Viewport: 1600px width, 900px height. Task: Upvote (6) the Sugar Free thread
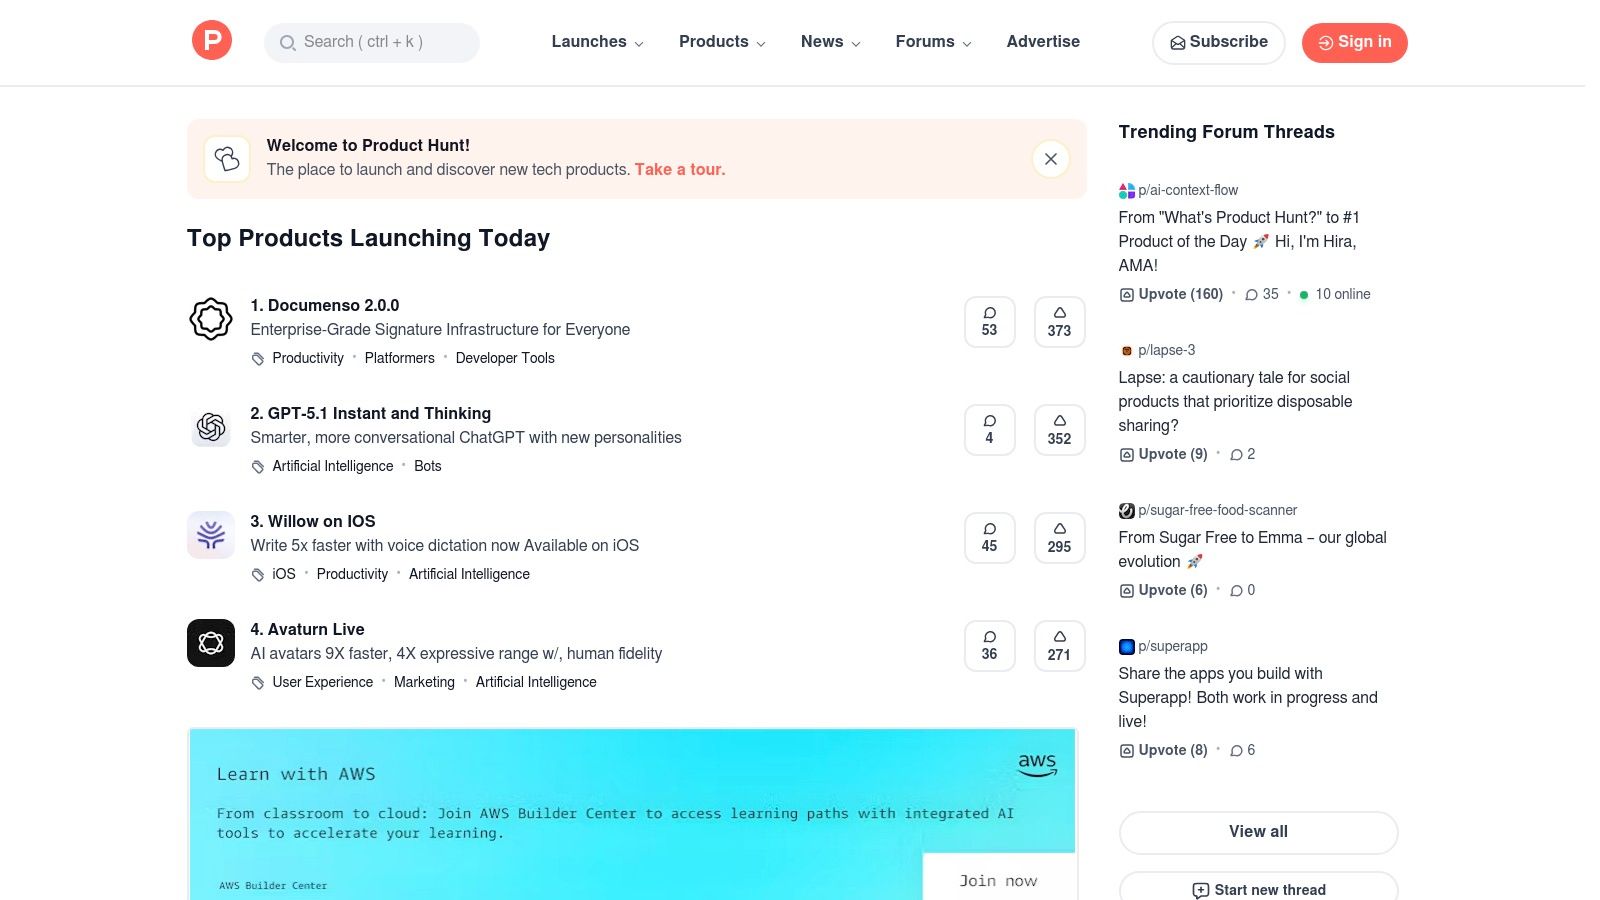pos(1163,590)
